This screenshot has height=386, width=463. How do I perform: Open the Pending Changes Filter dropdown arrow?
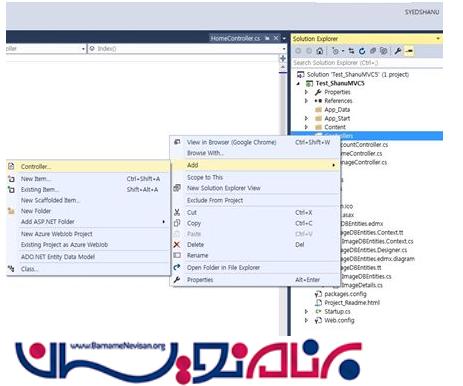[342, 51]
